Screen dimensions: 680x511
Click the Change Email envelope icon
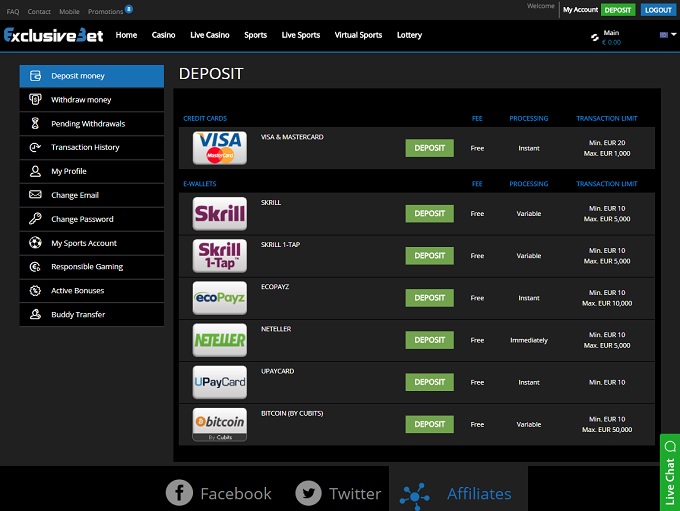coord(35,195)
